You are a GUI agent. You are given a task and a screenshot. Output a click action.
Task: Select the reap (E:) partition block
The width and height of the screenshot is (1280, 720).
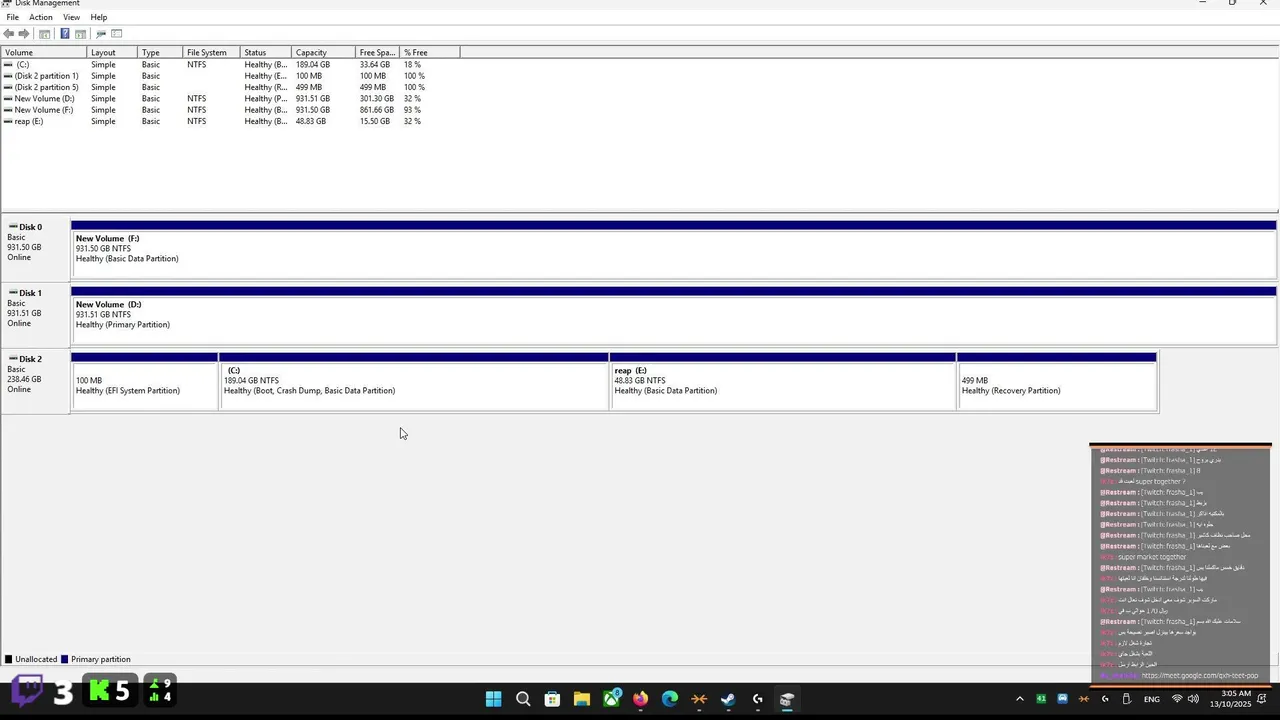(783, 382)
